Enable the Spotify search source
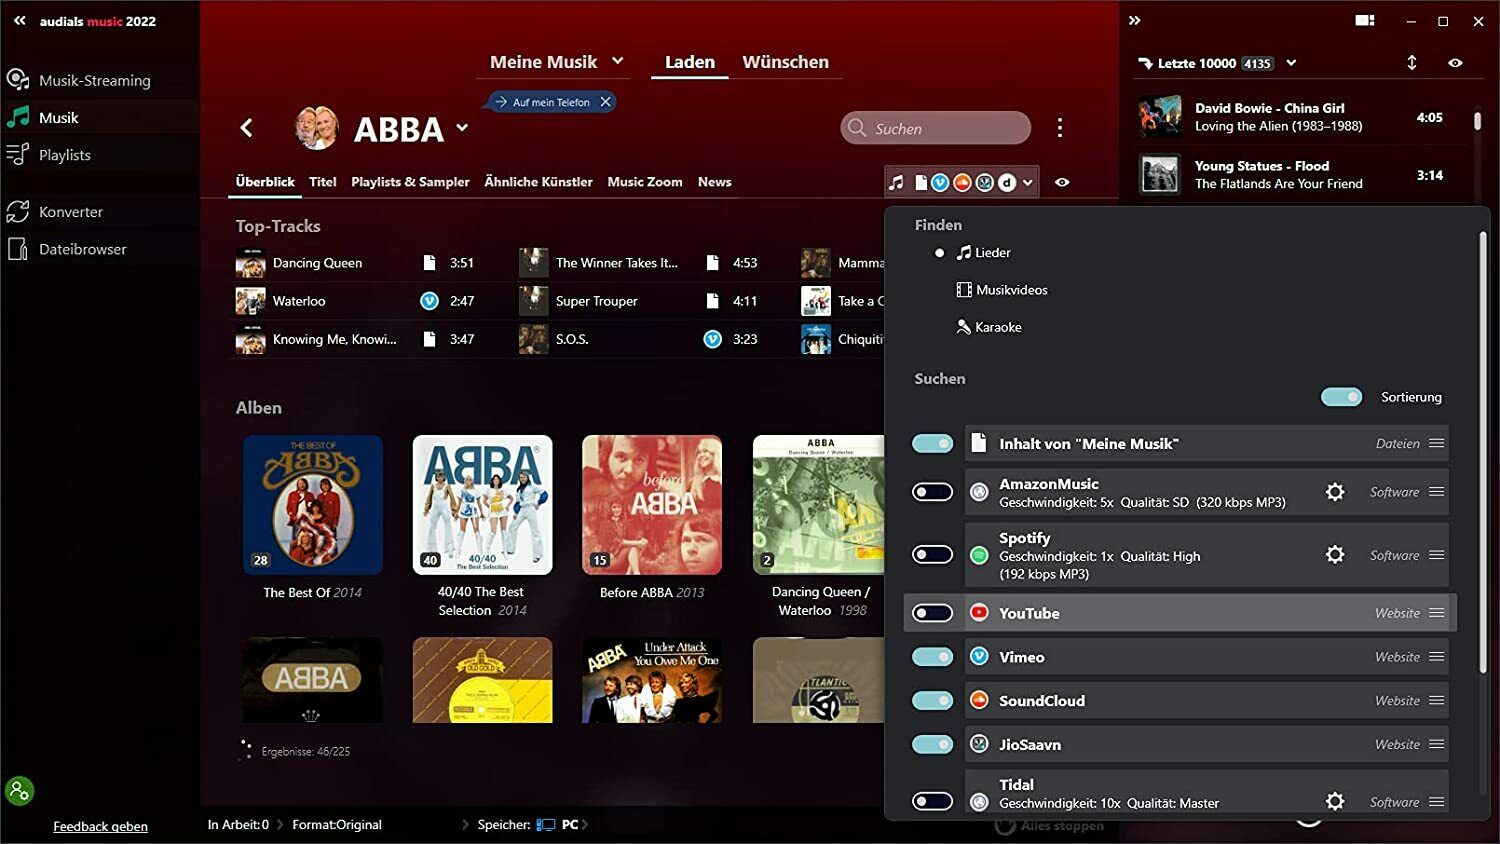This screenshot has height=844, width=1500. 931,554
